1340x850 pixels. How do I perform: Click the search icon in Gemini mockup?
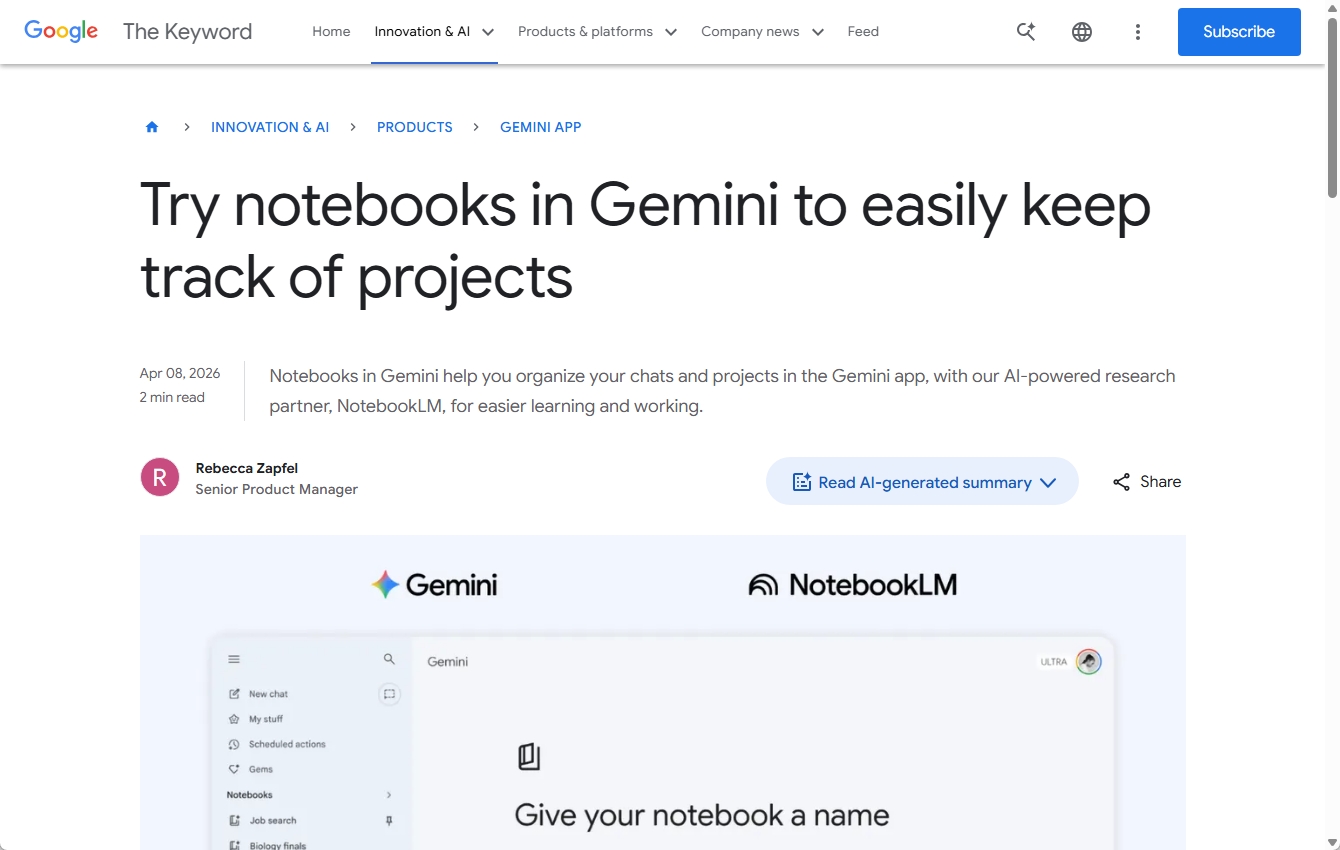click(x=389, y=659)
